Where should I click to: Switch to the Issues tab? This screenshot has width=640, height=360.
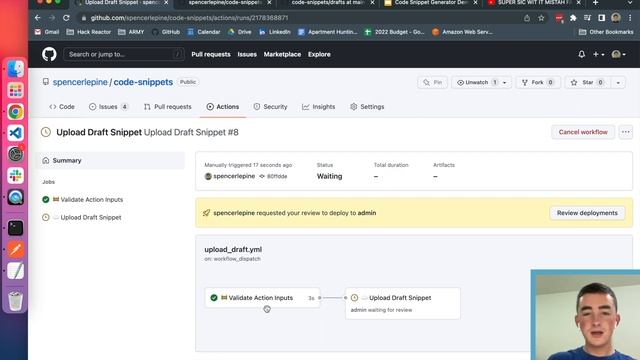pyautogui.click(x=109, y=107)
